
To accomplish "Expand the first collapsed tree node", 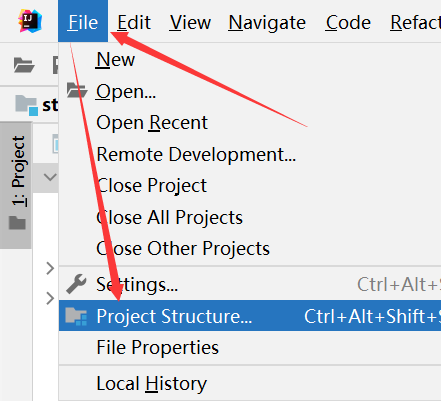I will click(50, 268).
